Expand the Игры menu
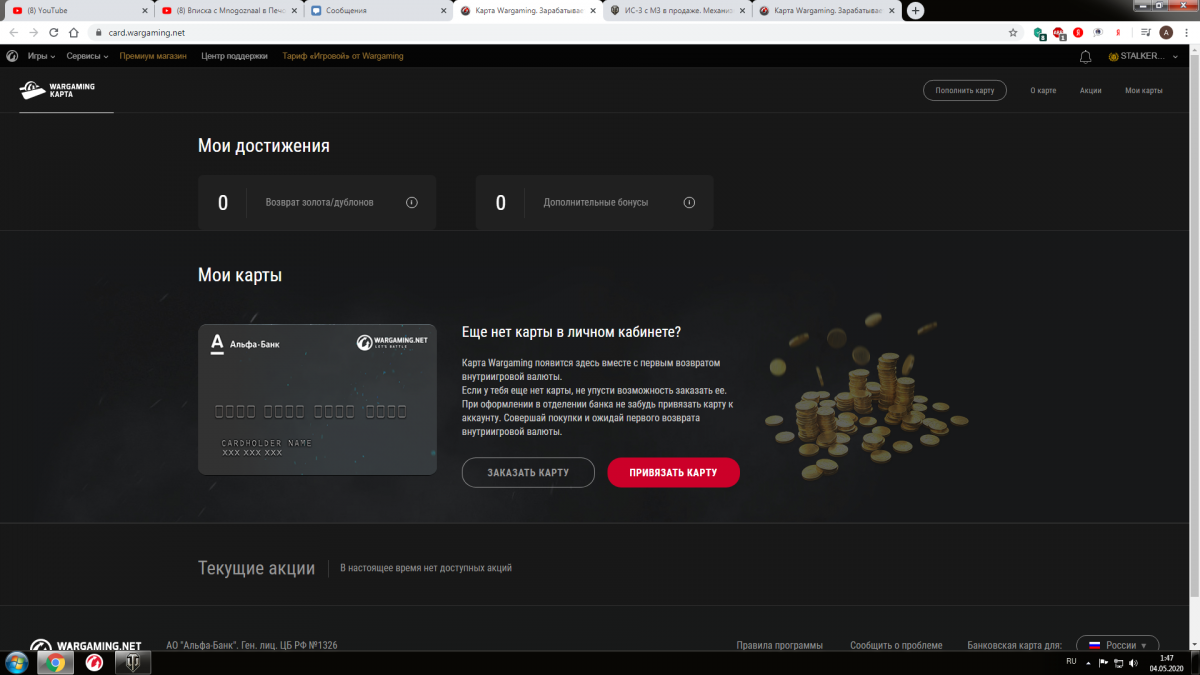The width and height of the screenshot is (1200, 675). point(41,56)
